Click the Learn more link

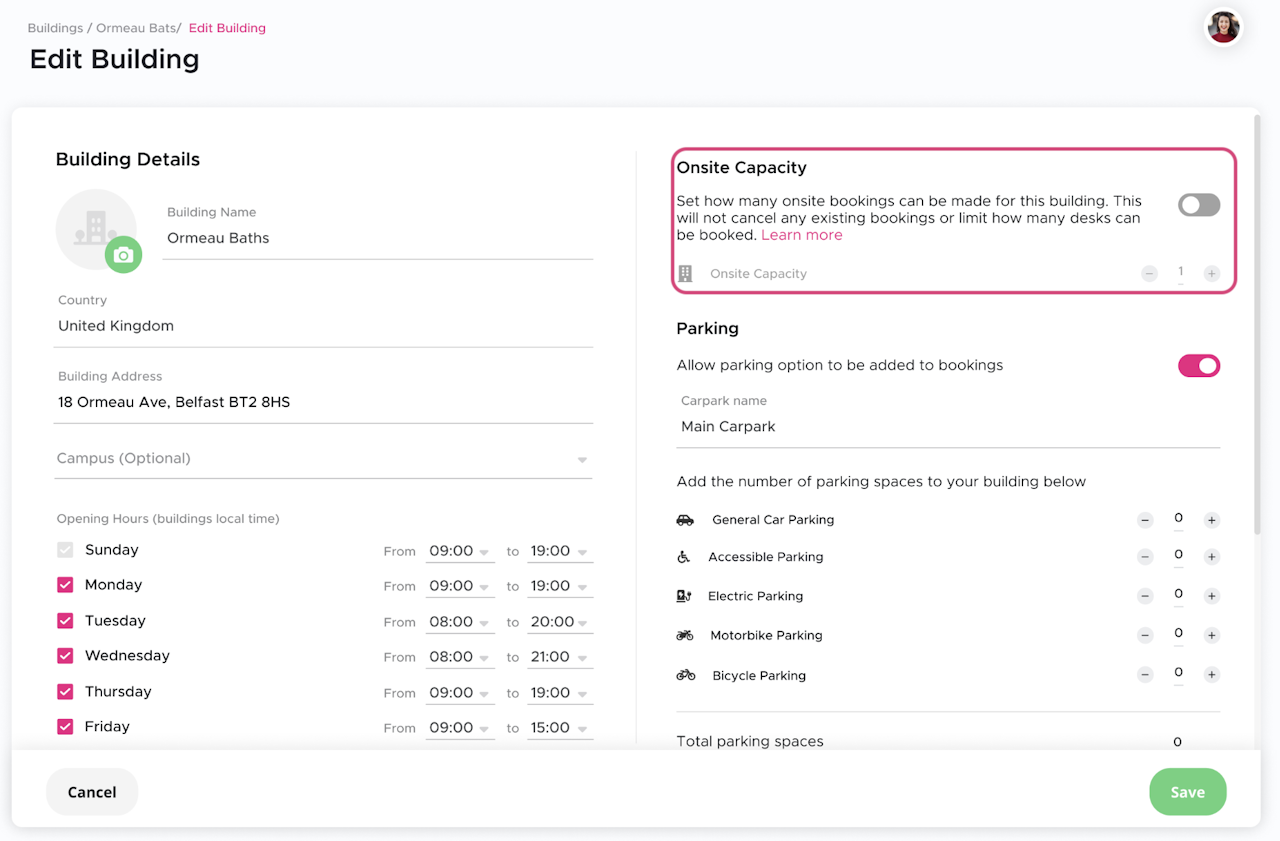(x=801, y=235)
